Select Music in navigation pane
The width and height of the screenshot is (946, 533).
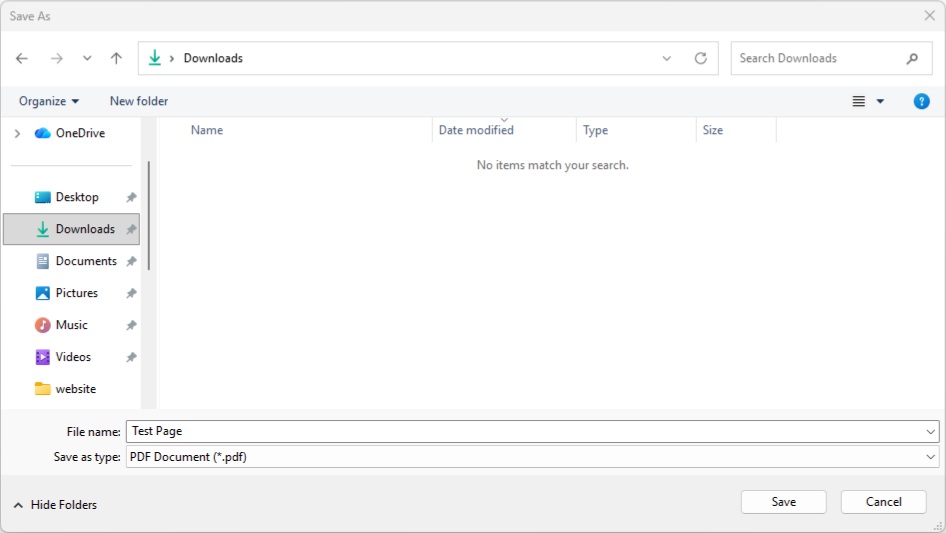point(71,325)
